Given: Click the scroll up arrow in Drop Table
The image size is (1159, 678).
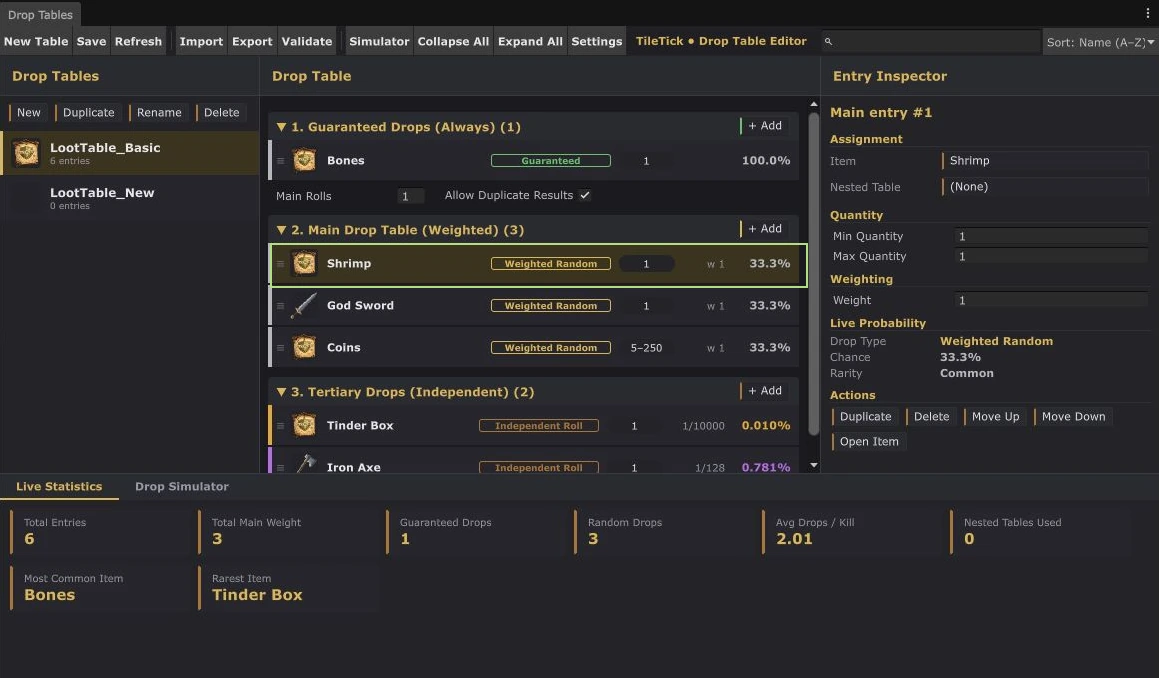Looking at the screenshot, I should point(814,104).
